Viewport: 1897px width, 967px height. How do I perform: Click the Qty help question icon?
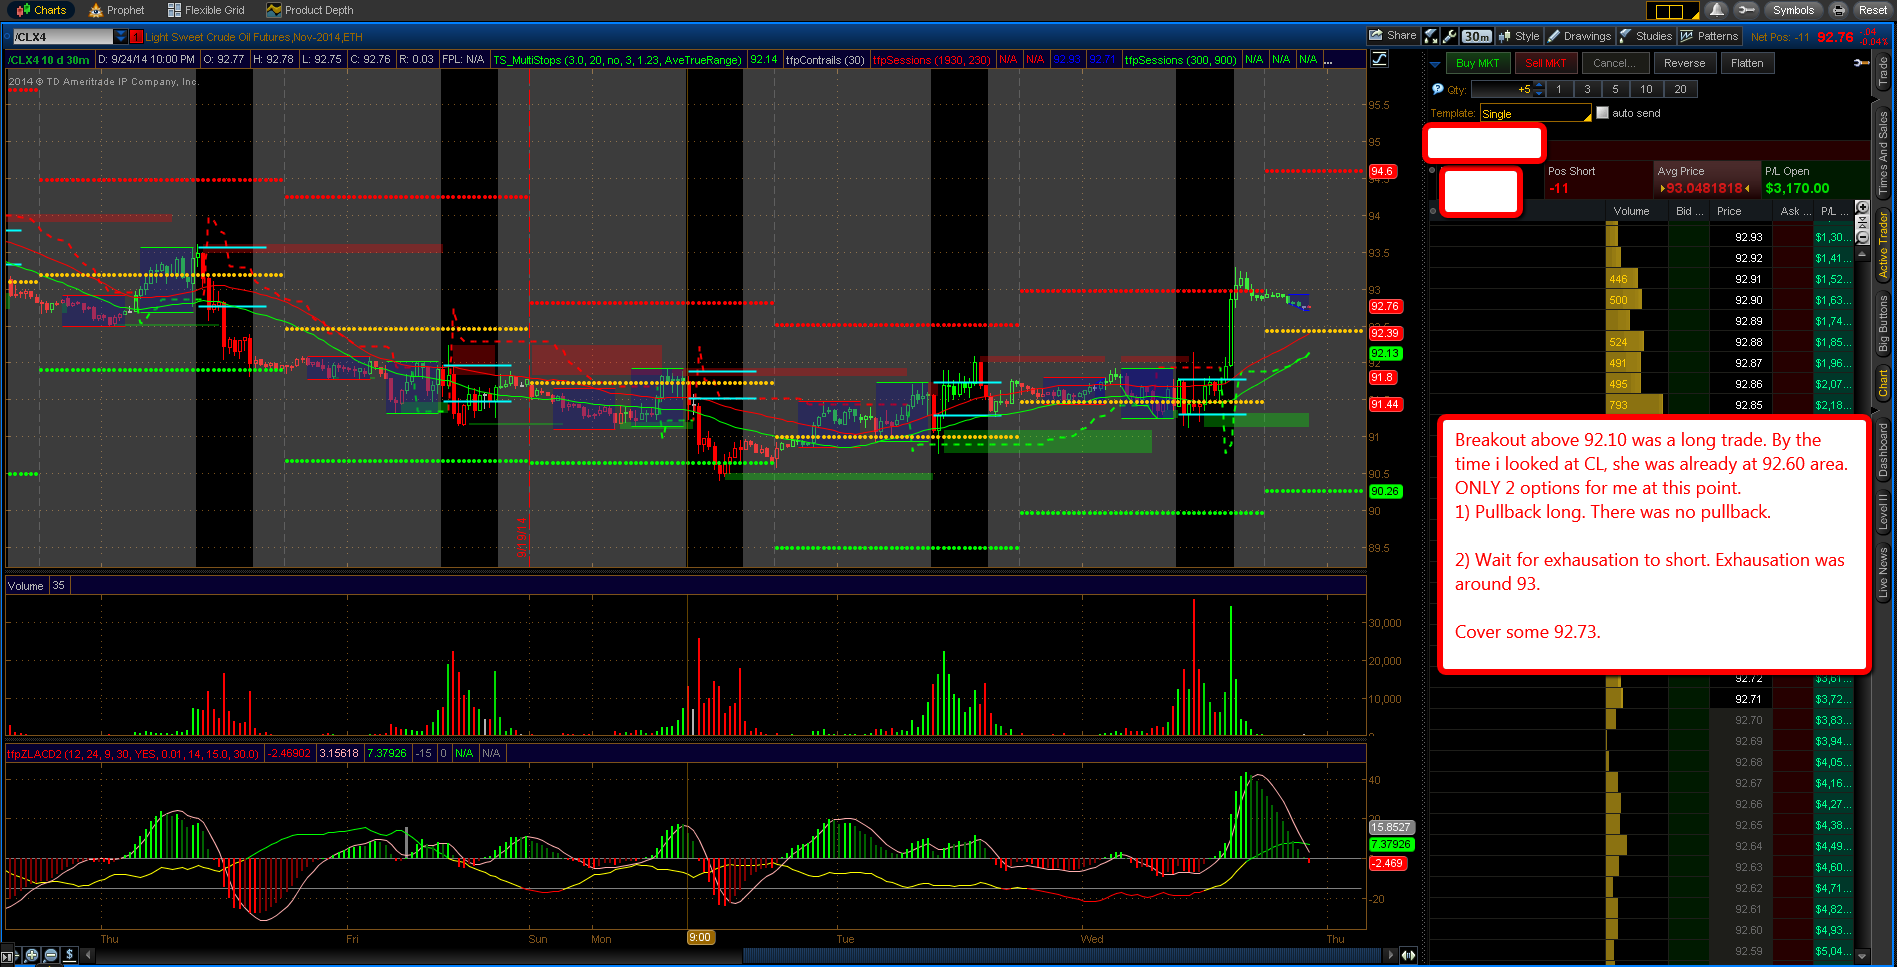(x=1438, y=89)
